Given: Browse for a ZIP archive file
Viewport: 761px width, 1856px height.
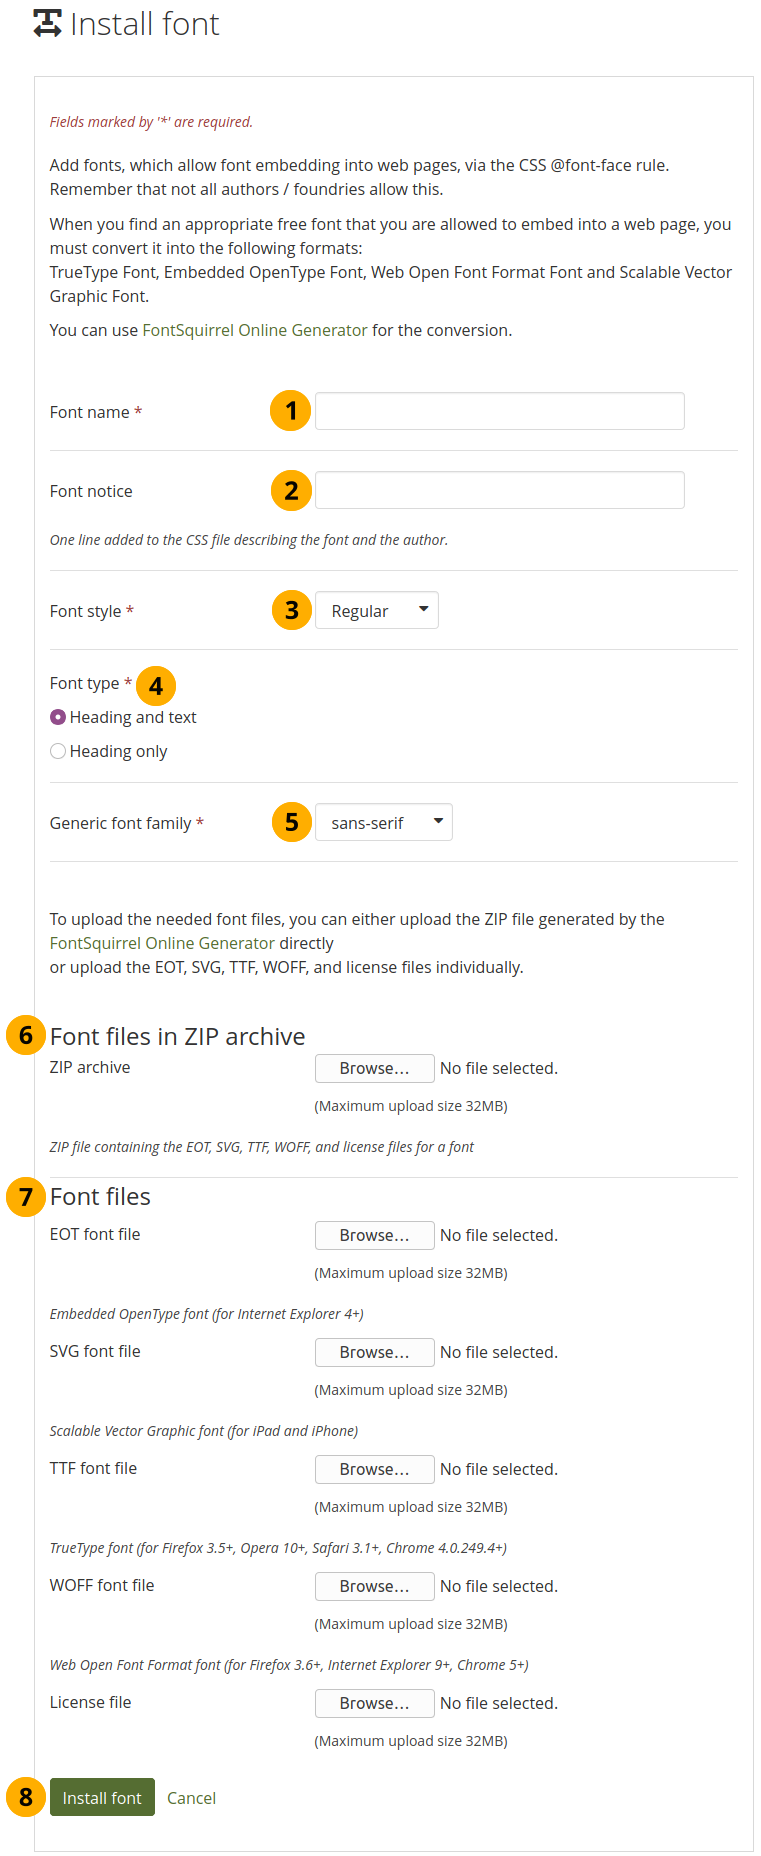Looking at the screenshot, I should [x=374, y=1068].
